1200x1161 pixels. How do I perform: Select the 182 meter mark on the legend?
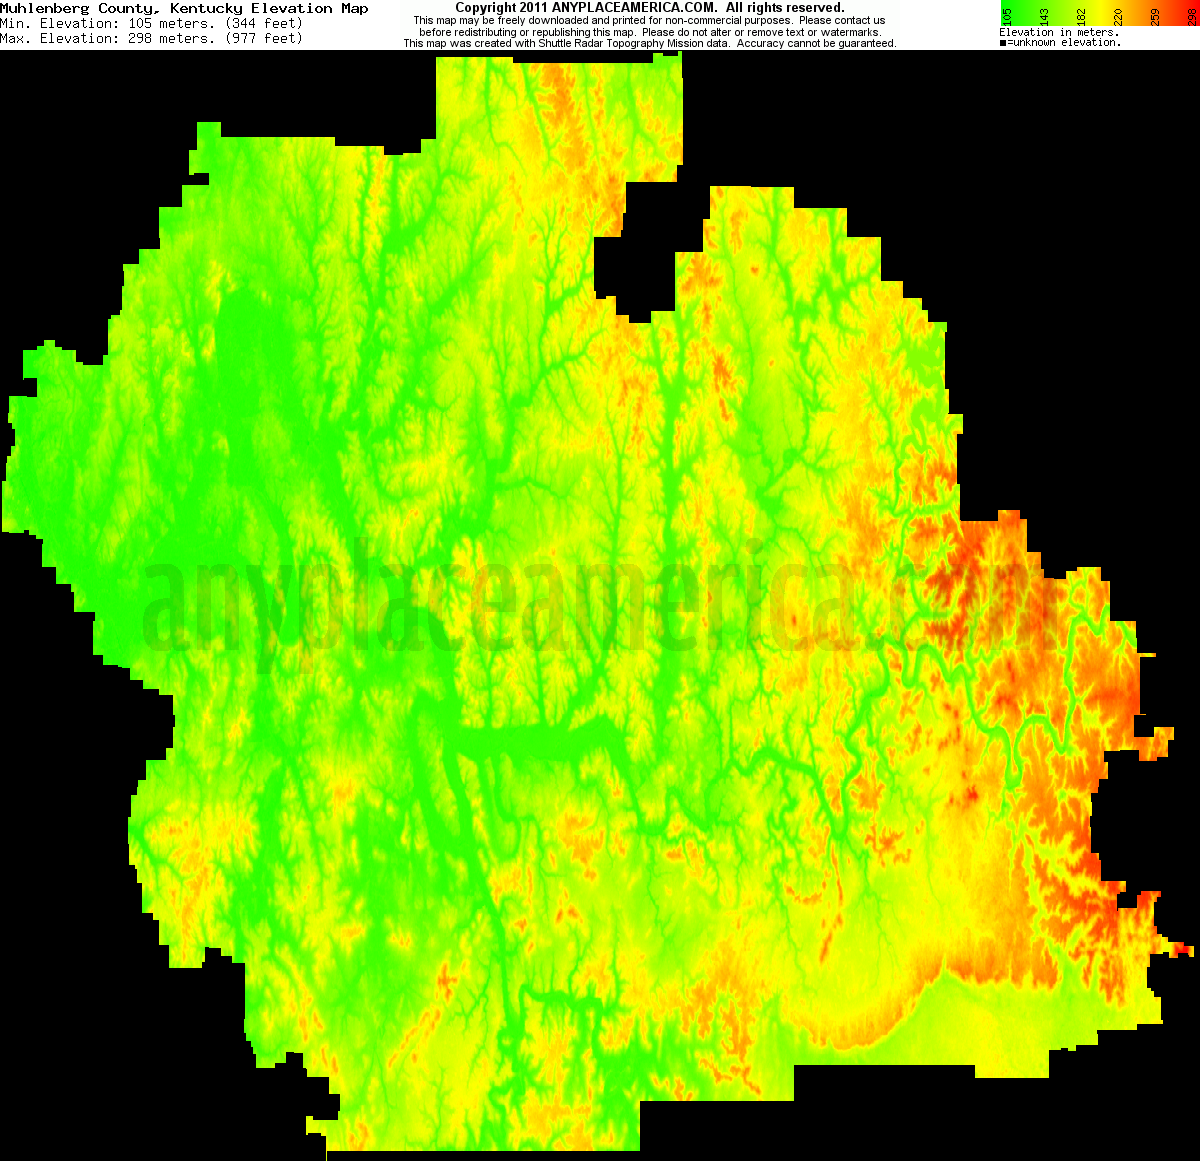(x=1081, y=15)
